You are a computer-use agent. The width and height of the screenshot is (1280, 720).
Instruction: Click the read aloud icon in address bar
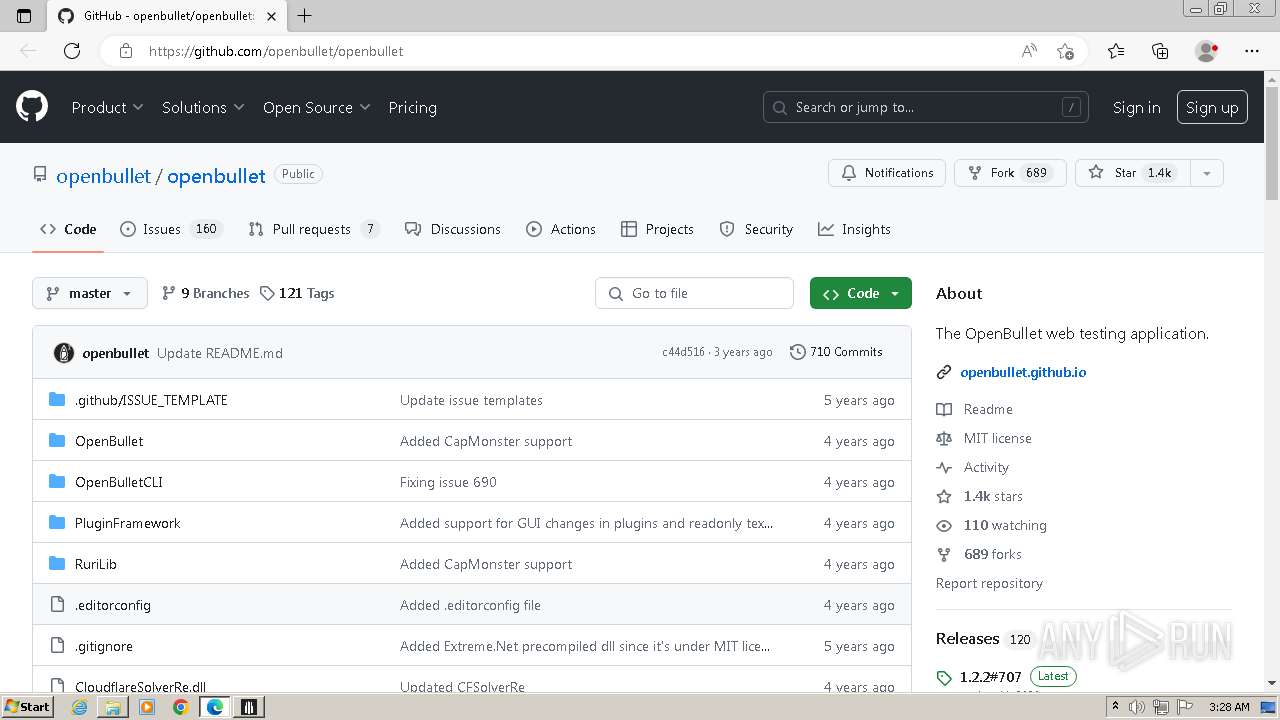click(1029, 51)
